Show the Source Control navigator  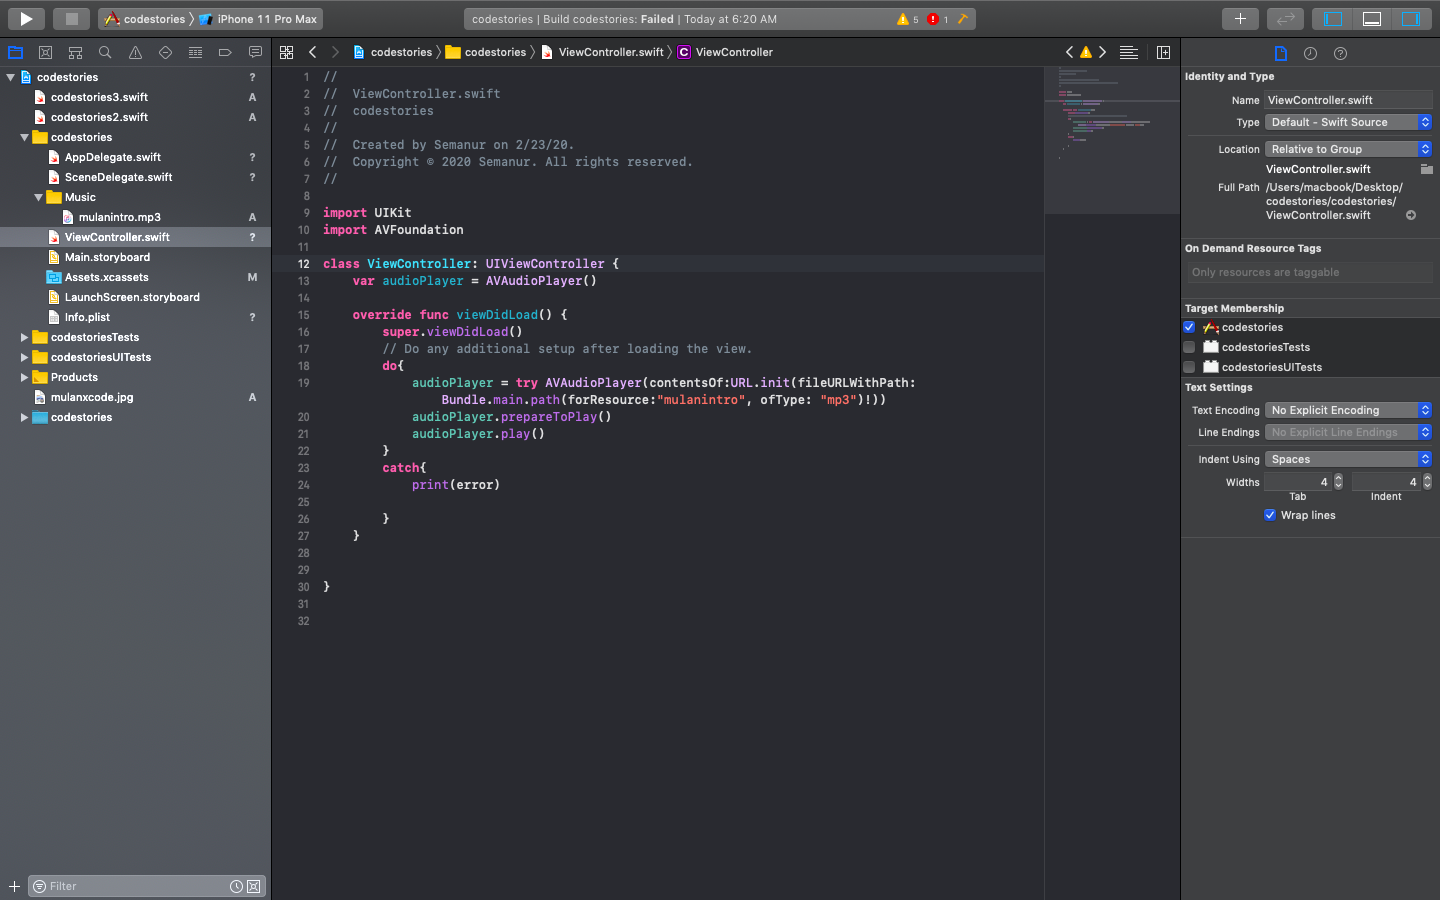pos(45,52)
